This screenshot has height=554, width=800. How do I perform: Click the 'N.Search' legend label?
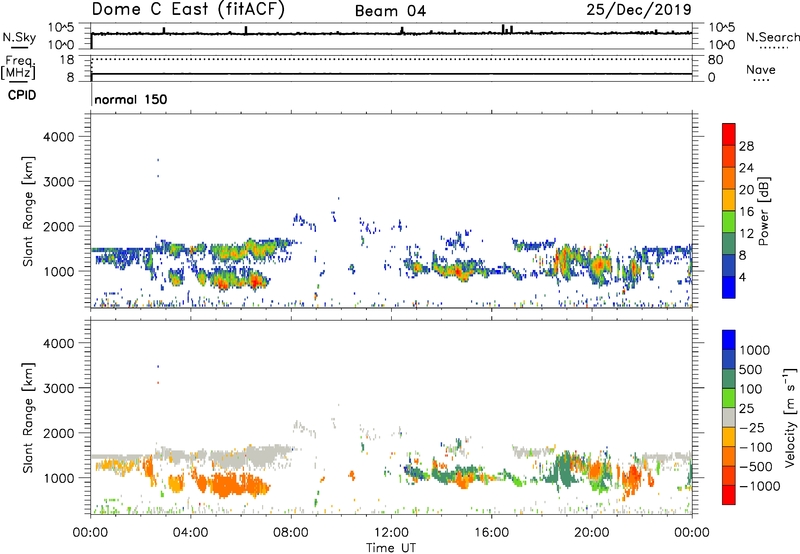point(772,37)
